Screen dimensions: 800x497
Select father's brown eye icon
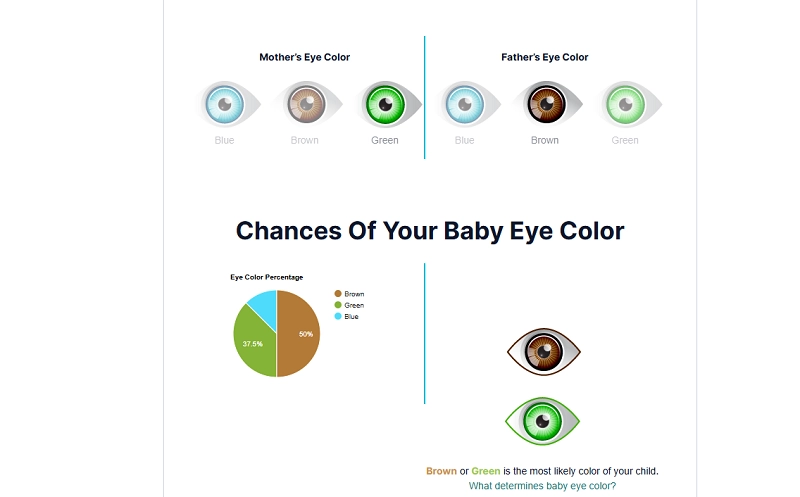[544, 103]
